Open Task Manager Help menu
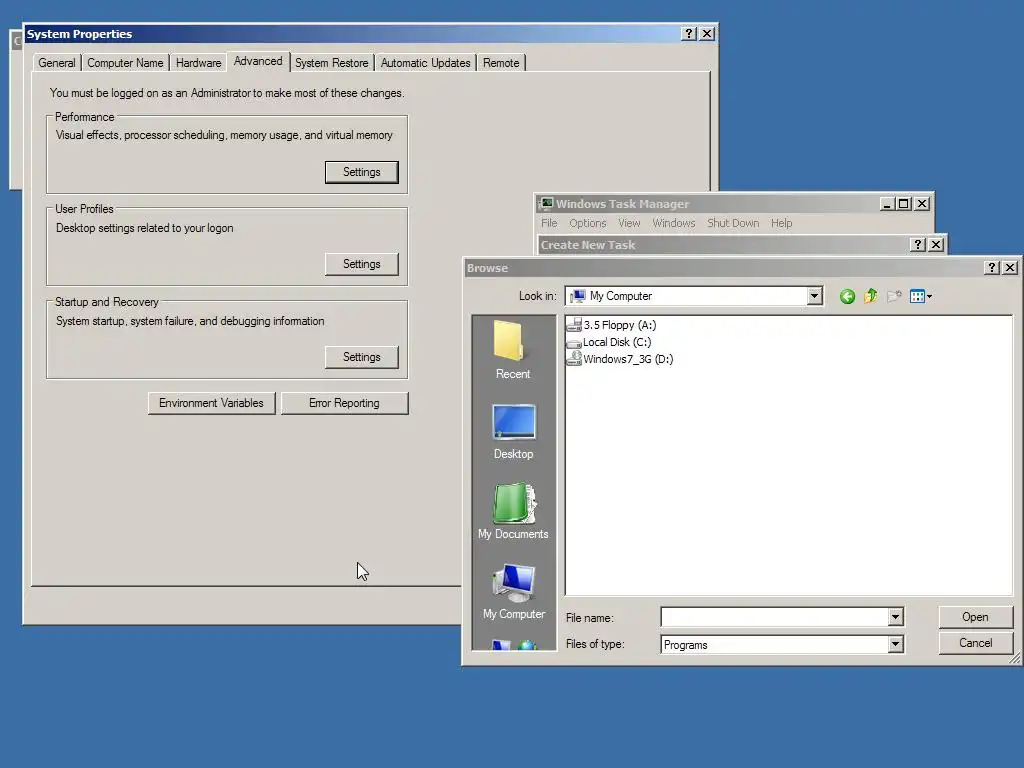Screen dimensions: 1024x768 coord(781,223)
